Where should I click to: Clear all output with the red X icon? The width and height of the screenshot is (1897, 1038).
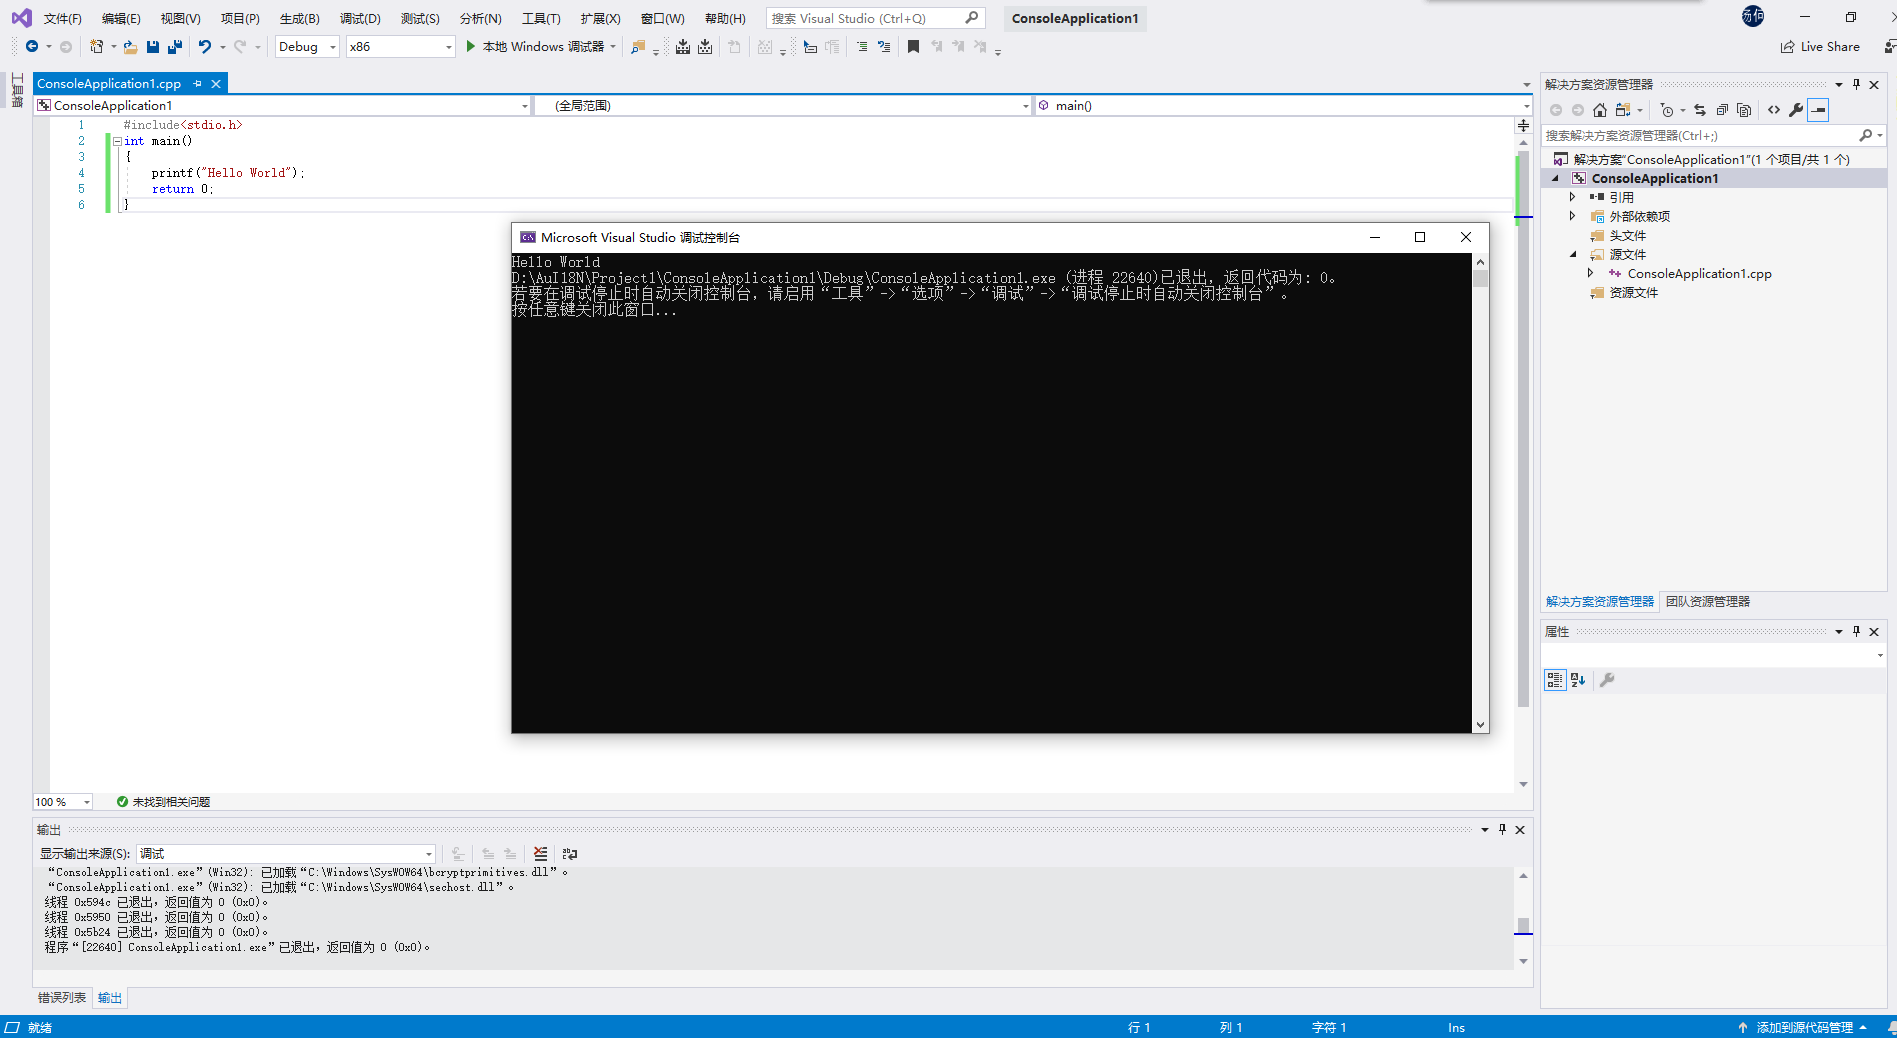(540, 853)
